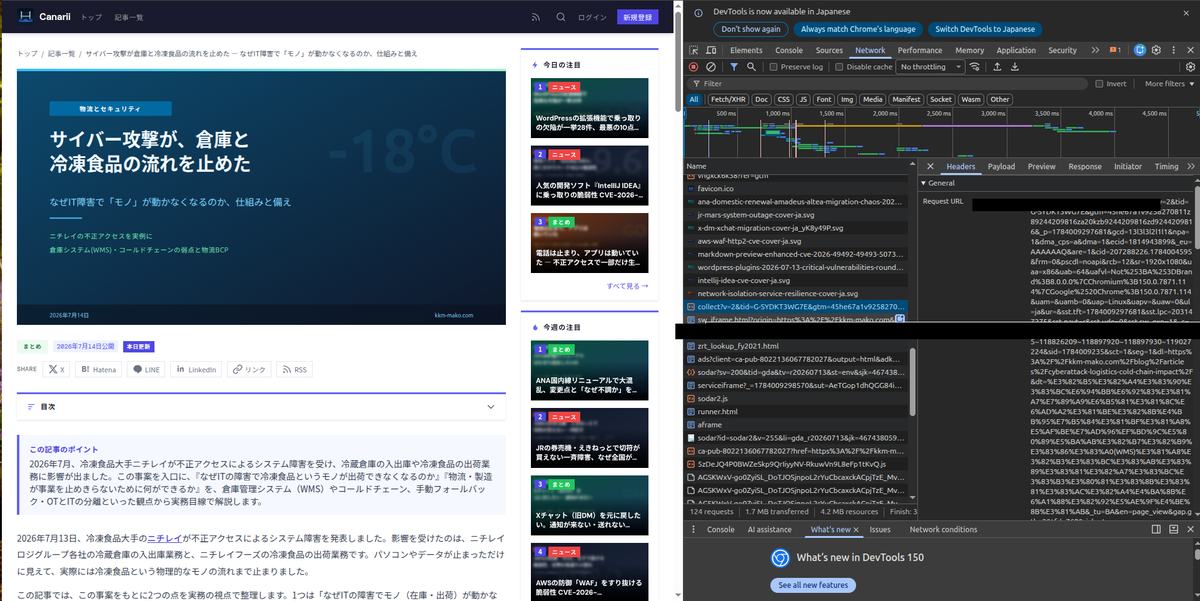This screenshot has width=1200, height=601.
Task: Open the Network conditions drawer tab
Action: coord(943,529)
